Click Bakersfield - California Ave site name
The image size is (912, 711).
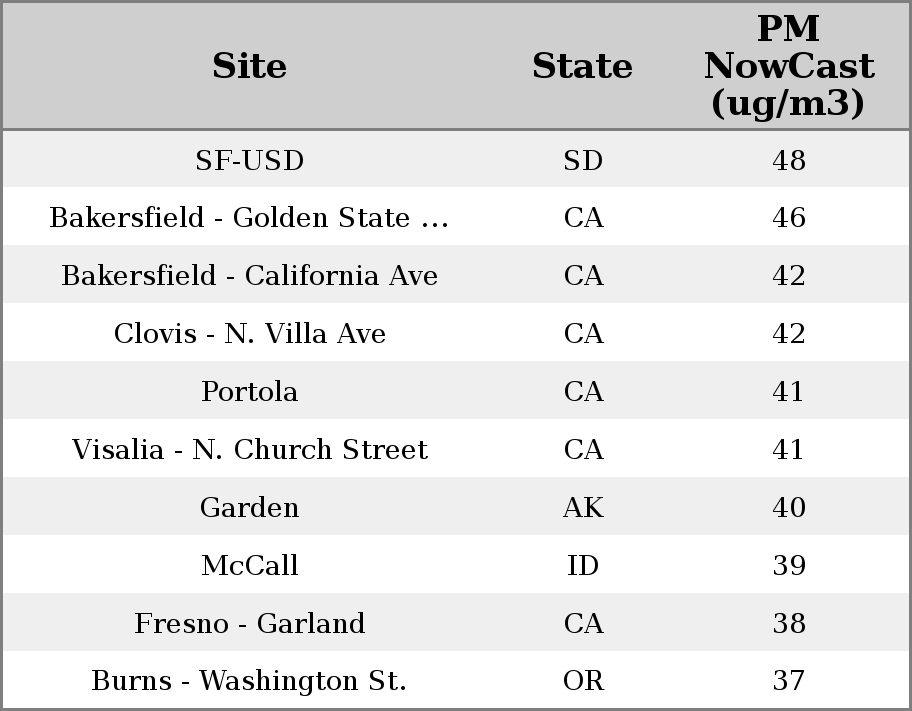[x=249, y=276]
